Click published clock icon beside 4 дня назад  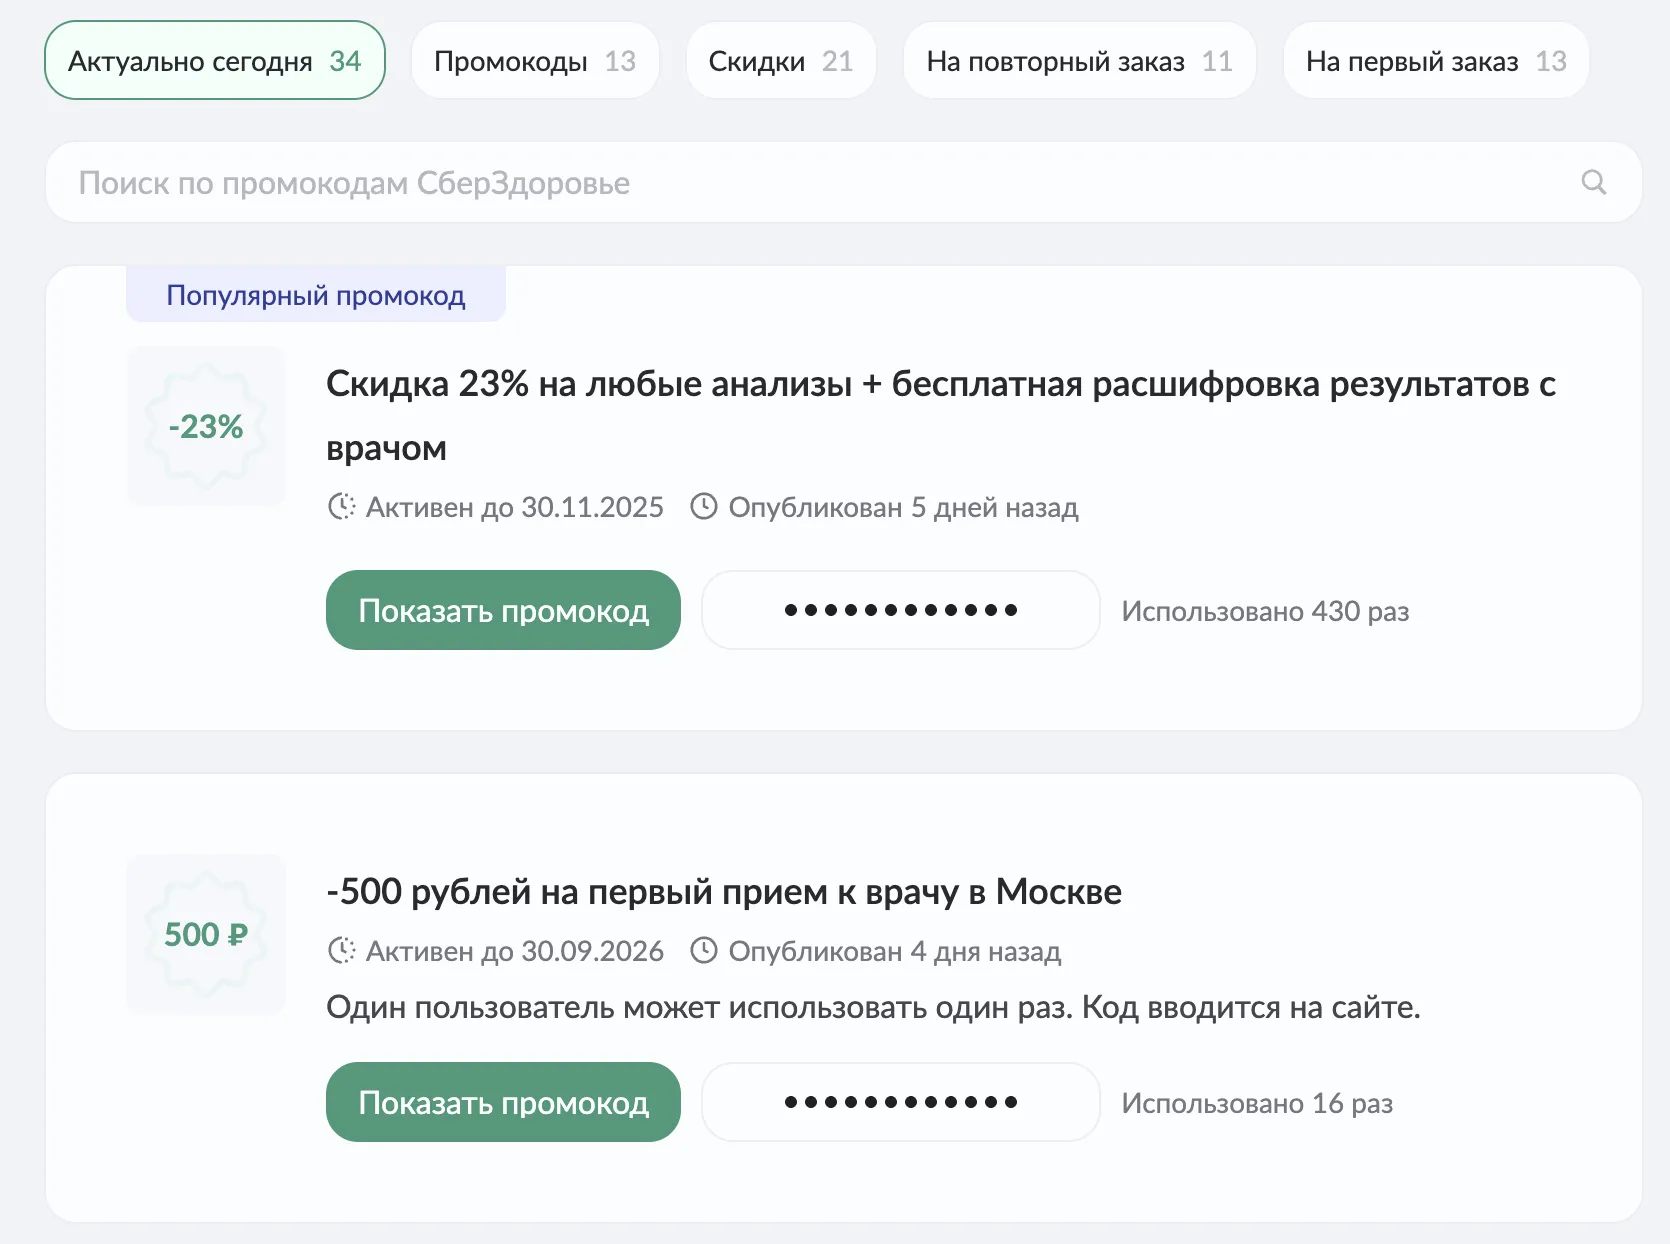coord(704,951)
